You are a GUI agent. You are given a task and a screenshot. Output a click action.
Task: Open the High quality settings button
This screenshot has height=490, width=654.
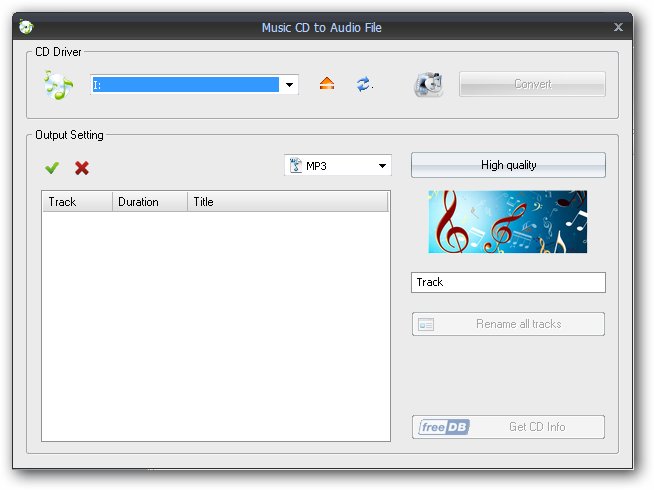pos(508,165)
